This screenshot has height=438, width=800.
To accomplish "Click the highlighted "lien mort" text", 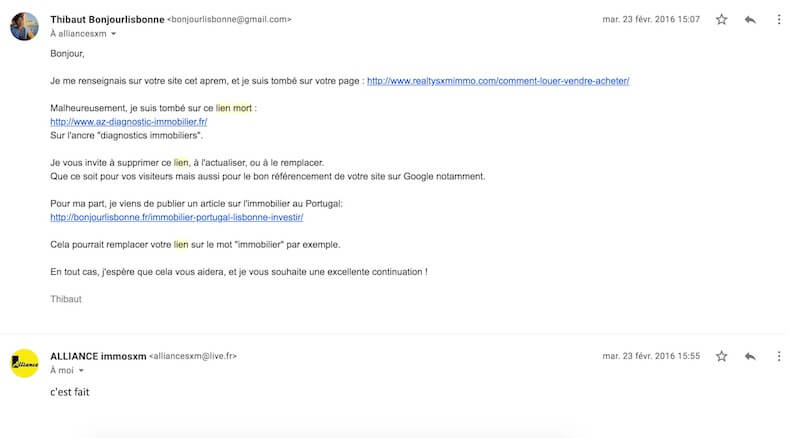I will (233, 108).
